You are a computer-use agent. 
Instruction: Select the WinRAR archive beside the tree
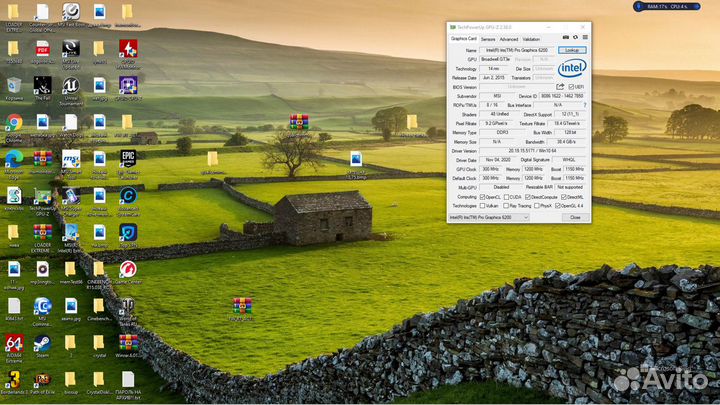point(299,122)
